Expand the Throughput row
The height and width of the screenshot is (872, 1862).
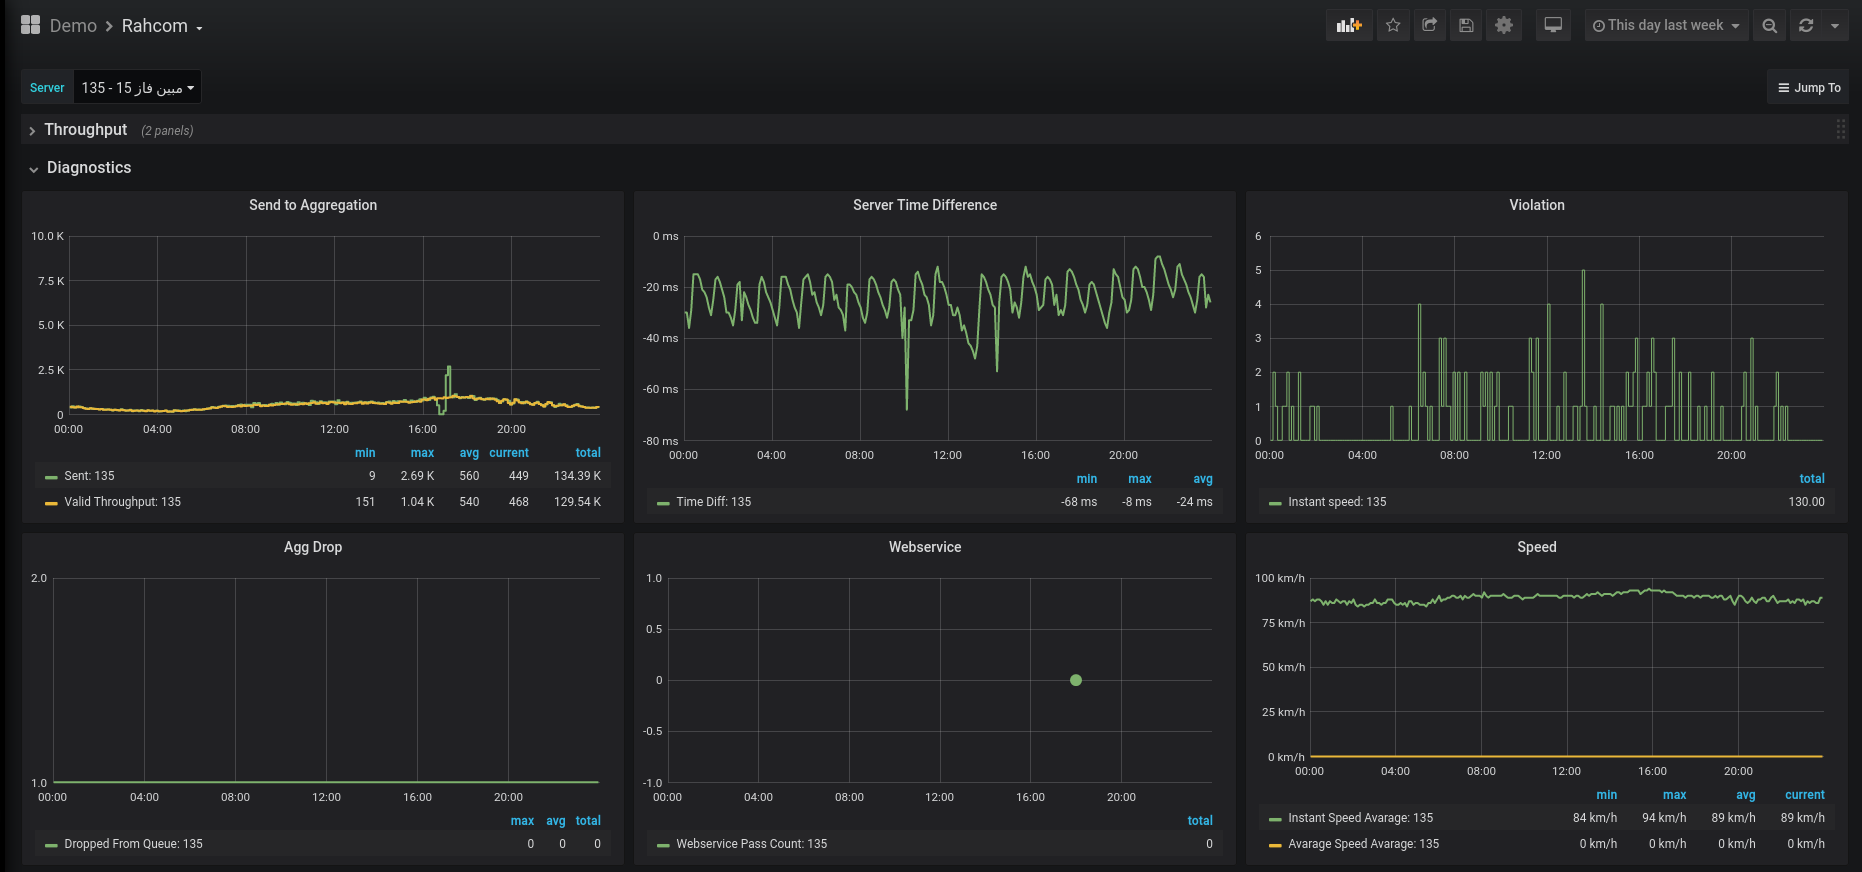tap(86, 130)
